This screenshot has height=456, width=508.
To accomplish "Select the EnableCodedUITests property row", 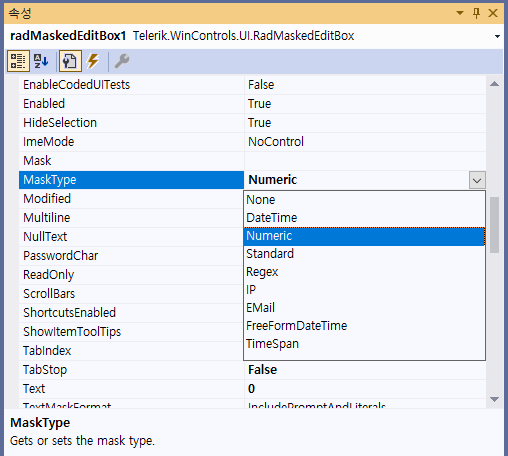I will [x=252, y=85].
